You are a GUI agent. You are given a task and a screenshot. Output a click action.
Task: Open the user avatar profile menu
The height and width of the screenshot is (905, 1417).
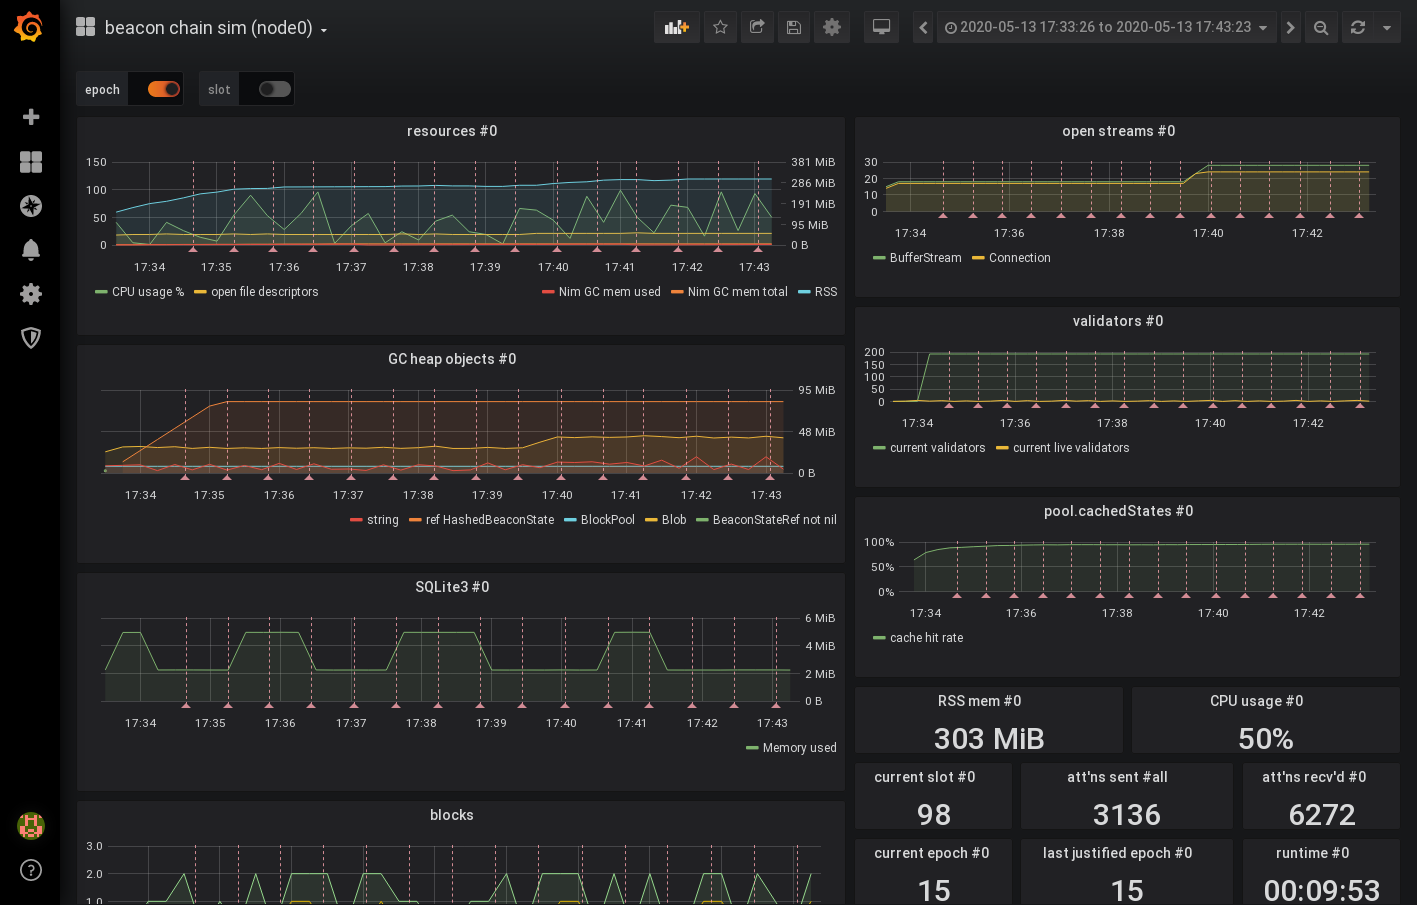(x=31, y=826)
